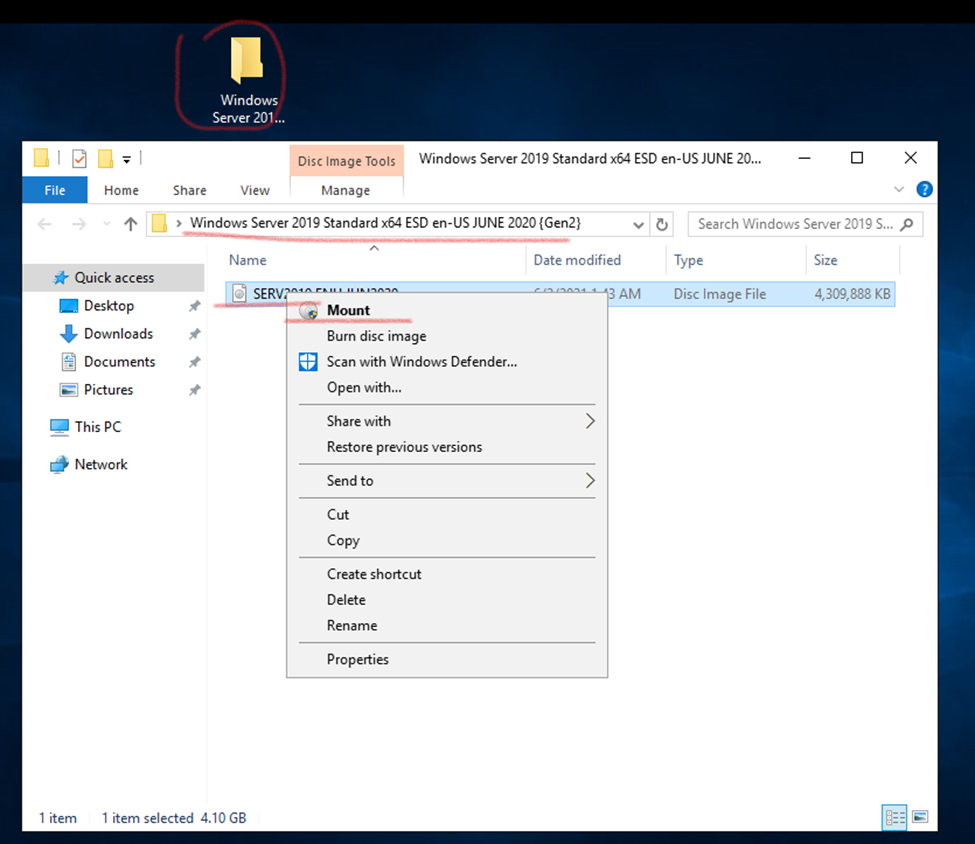Click the Properties icon in Quick Access Toolbar
Viewport: 975px width, 844px height.
[80, 158]
